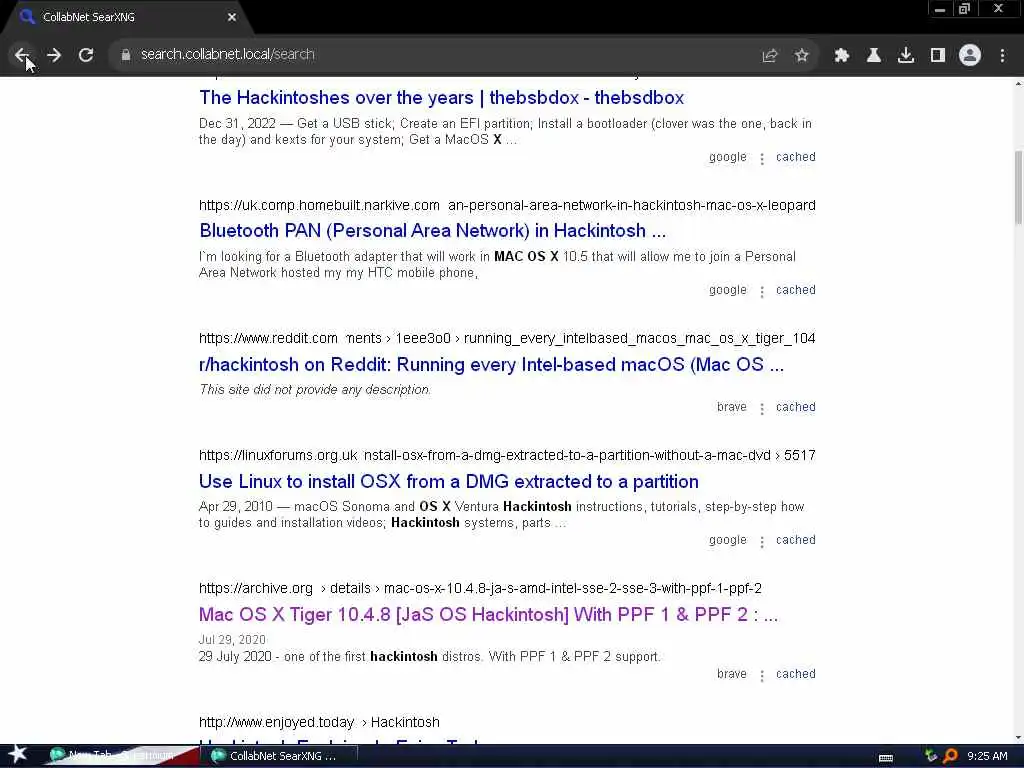Select the CollabNet SearXNG browser tab
The height and width of the screenshot is (768, 1024).
click(124, 17)
